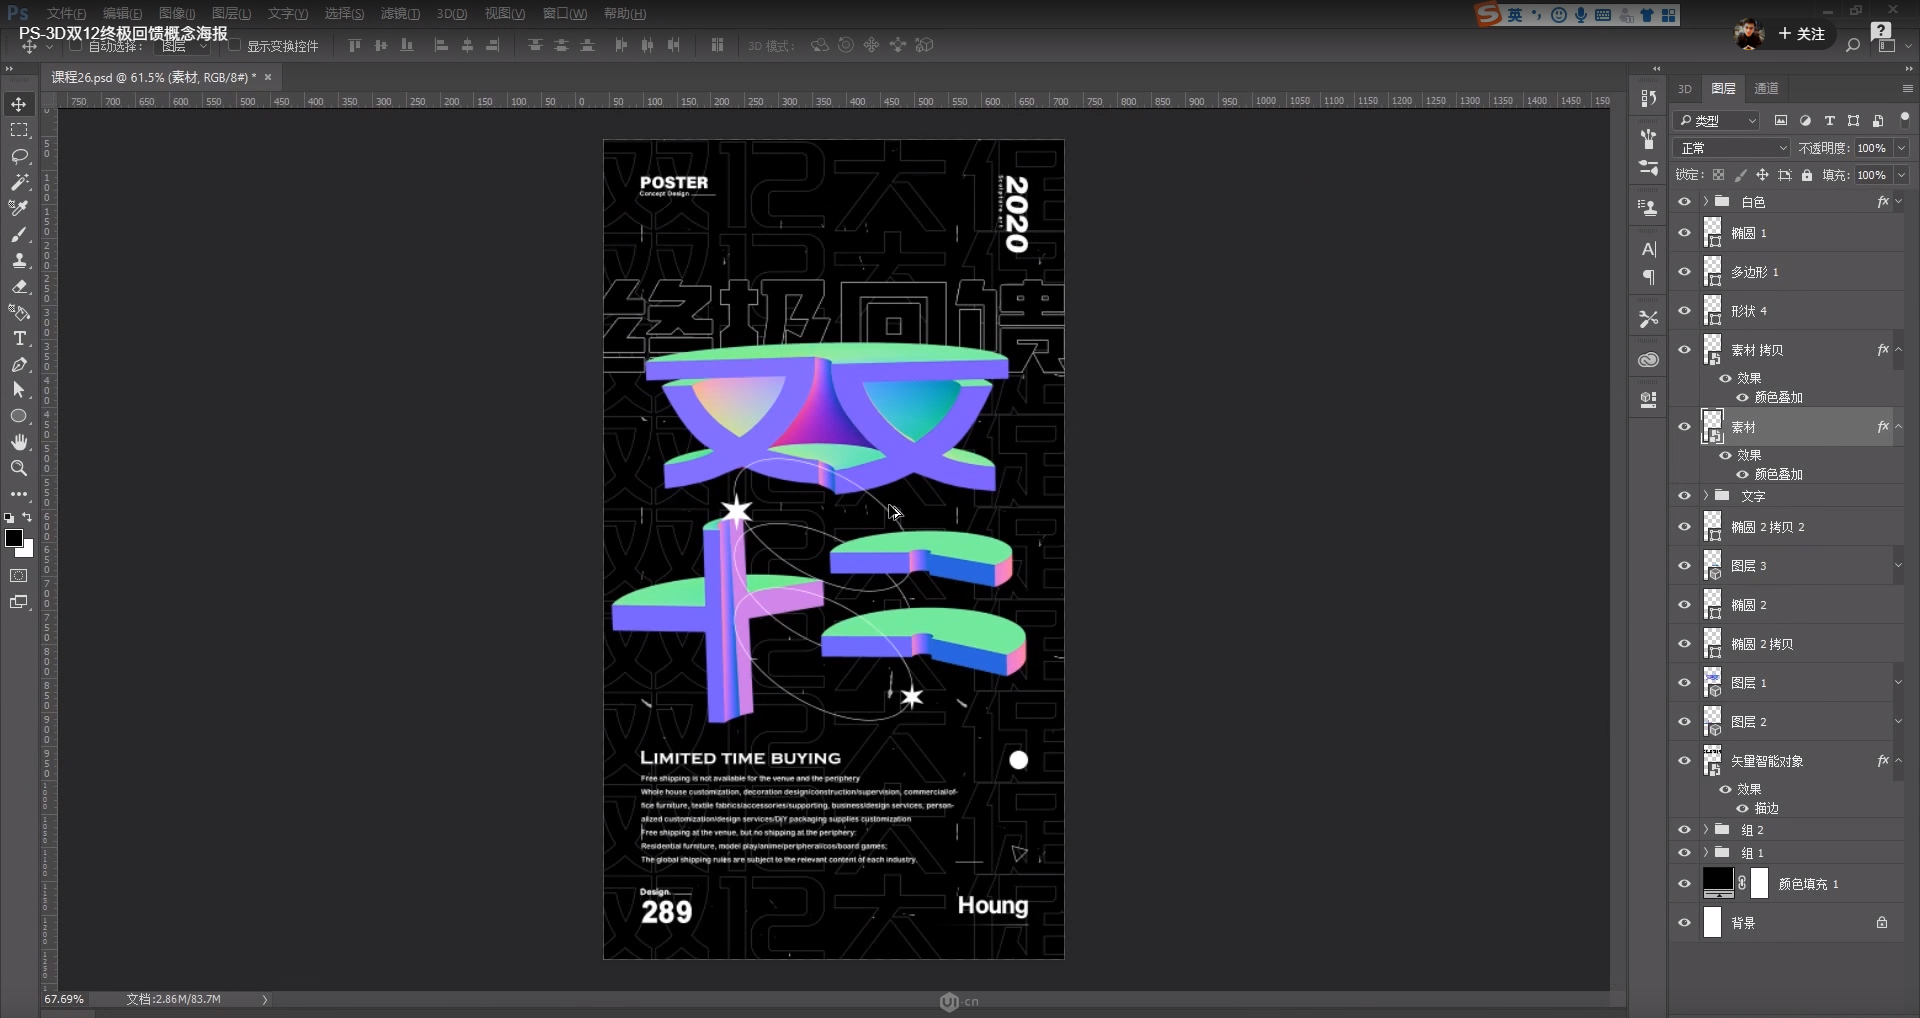Swap foreground and background colors
The height and width of the screenshot is (1018, 1920).
click(27, 517)
